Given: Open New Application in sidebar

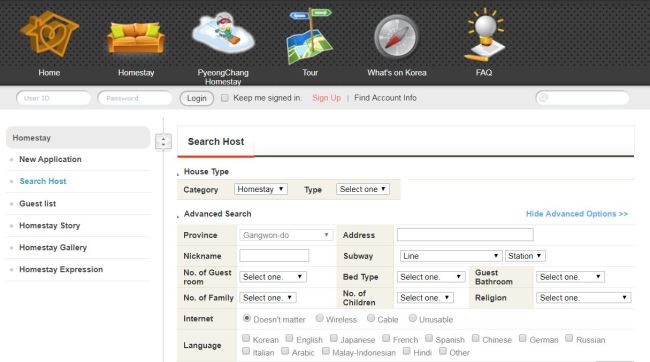Looking at the screenshot, I should pos(50,159).
